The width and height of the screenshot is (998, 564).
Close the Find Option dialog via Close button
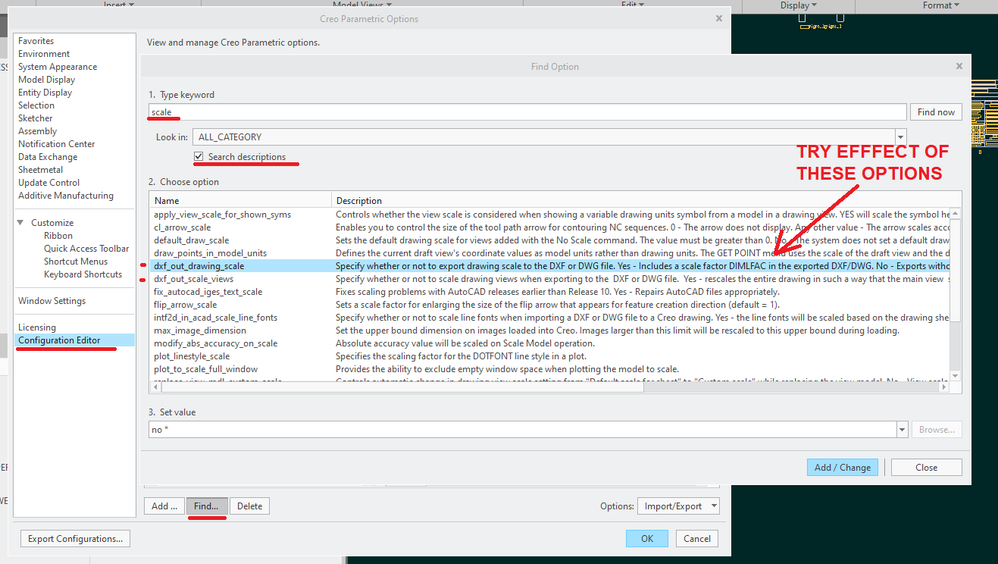pyautogui.click(x=926, y=467)
